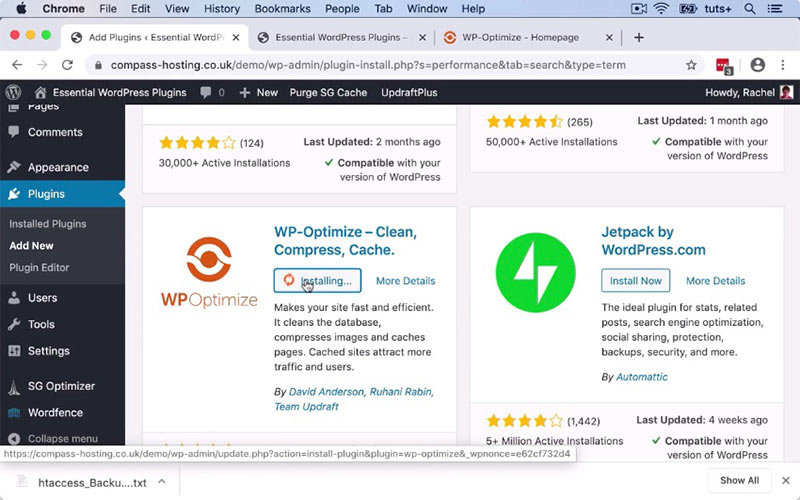Close the Essential WordPress Plugins tab
Screen dimensions: 800x500
point(422,37)
